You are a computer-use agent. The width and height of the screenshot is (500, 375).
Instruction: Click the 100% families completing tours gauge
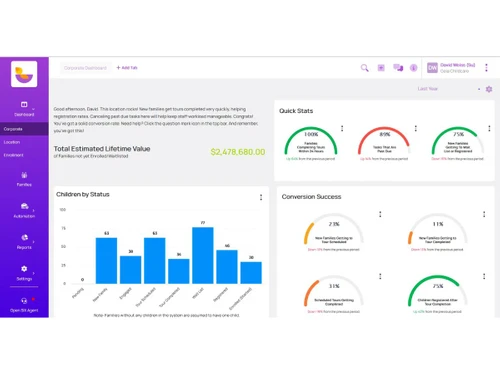[x=311, y=142]
